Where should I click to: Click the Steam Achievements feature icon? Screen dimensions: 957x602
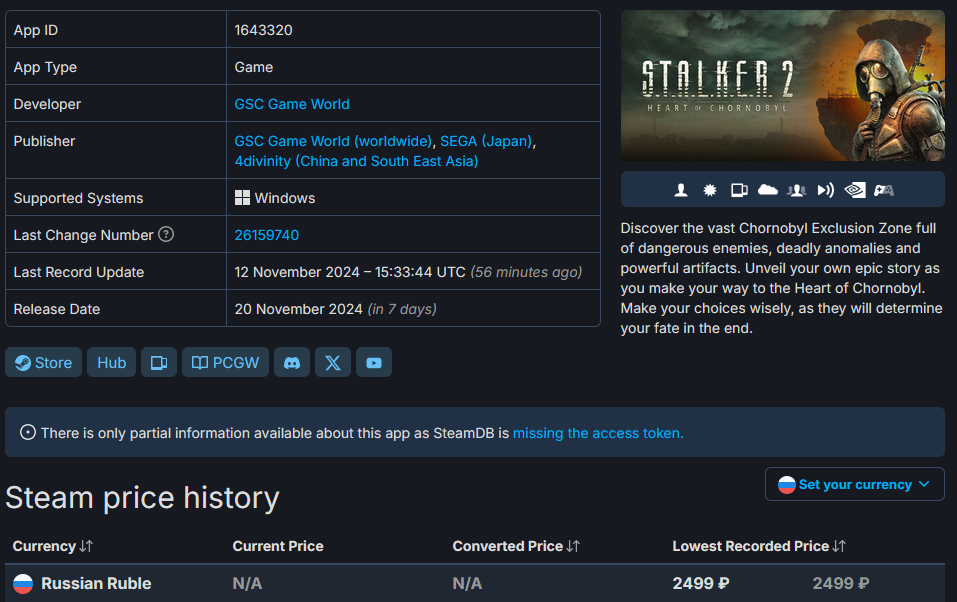pyautogui.click(x=710, y=190)
